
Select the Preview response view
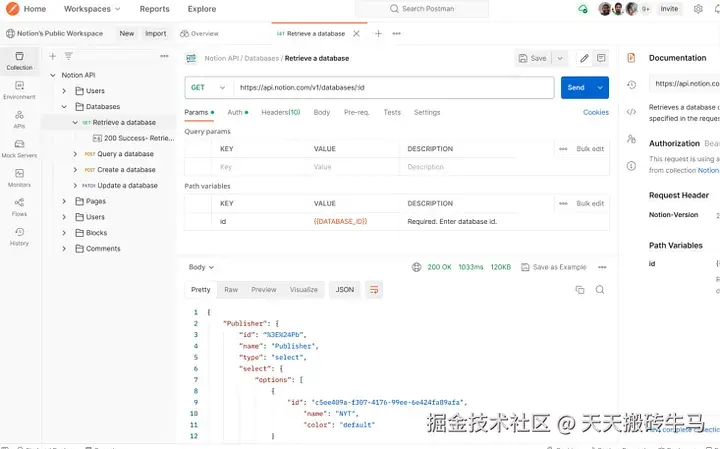(x=264, y=290)
